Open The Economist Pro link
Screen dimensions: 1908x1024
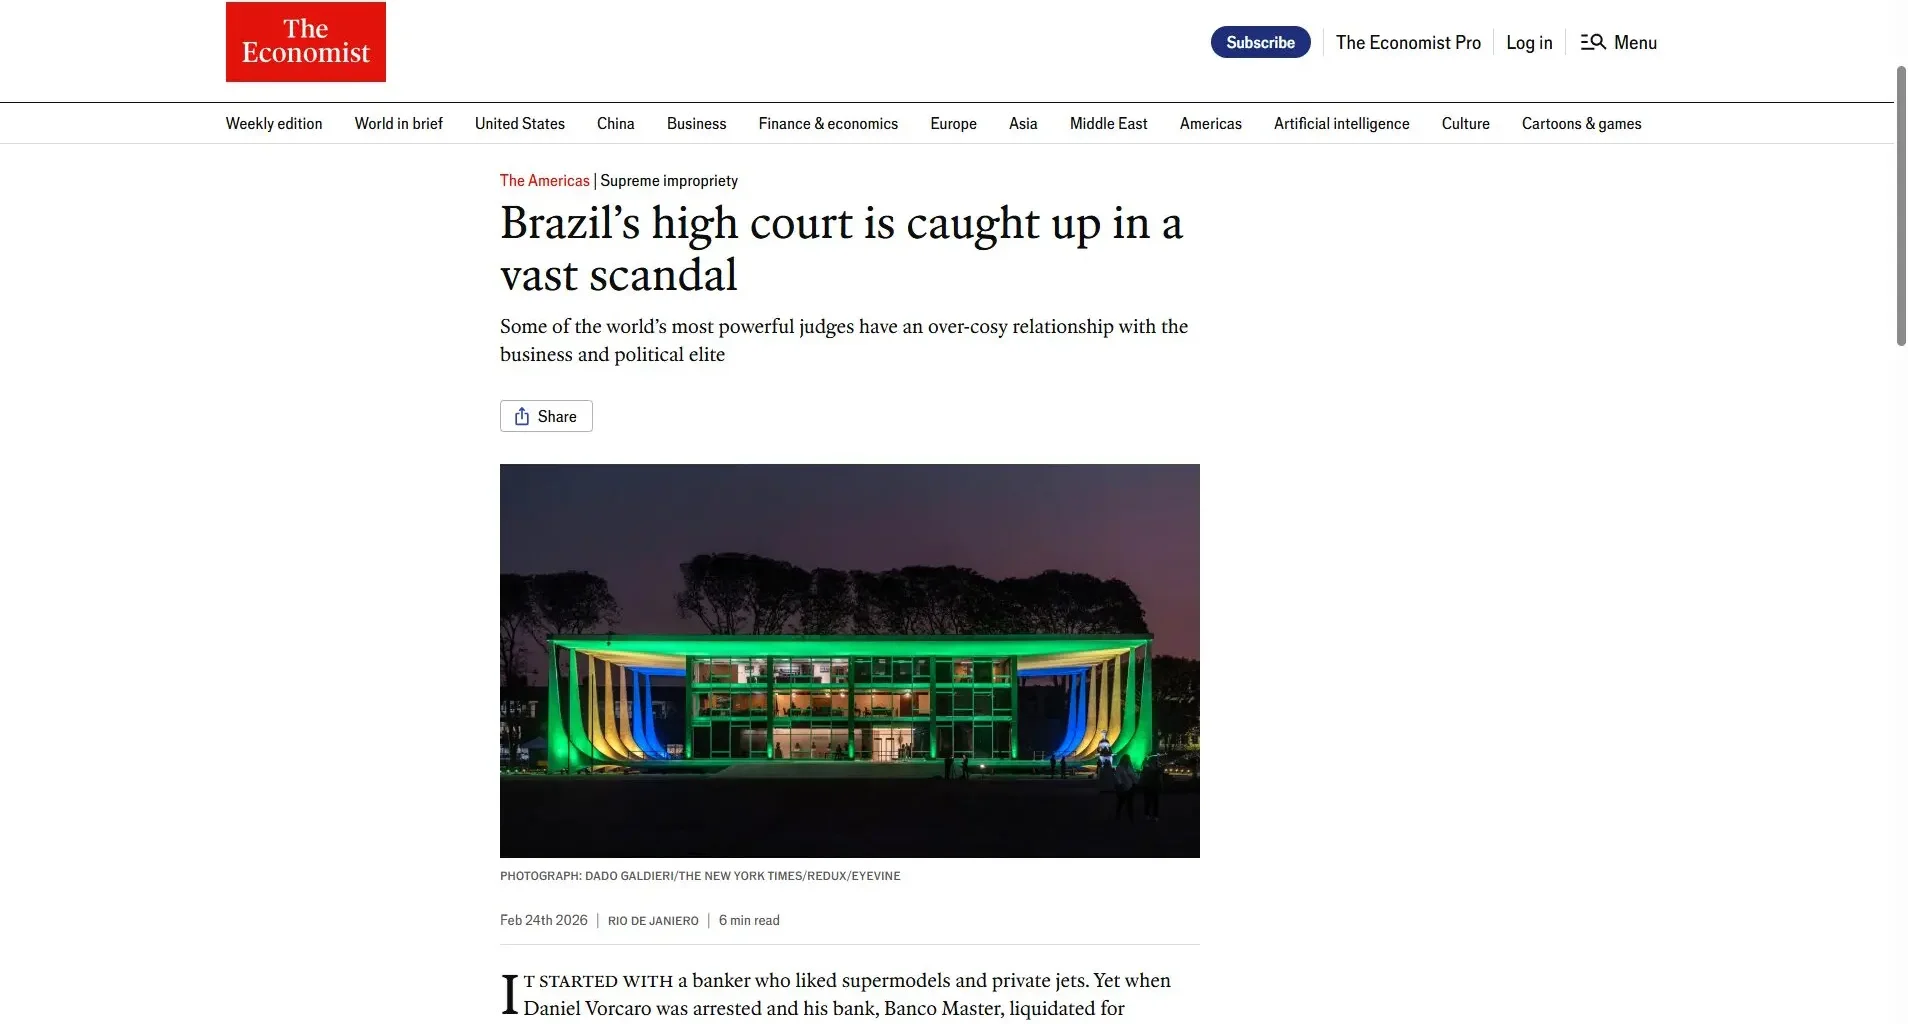click(1408, 42)
